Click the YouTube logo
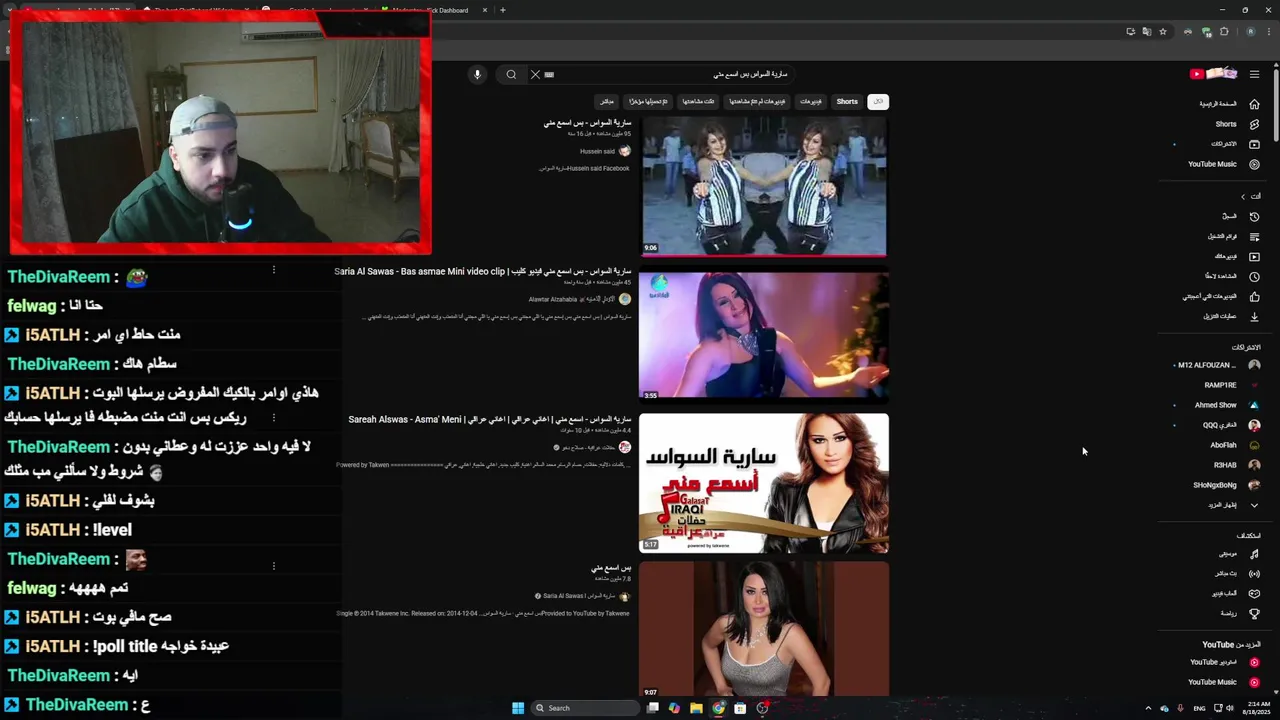 1214,74
